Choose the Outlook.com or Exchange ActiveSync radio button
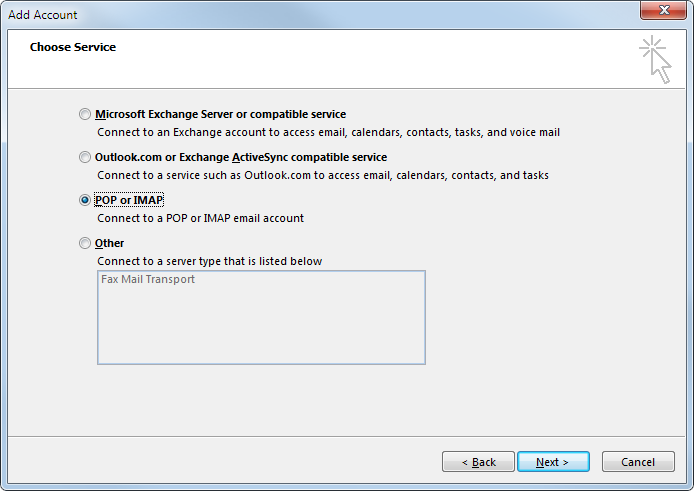694x491 pixels. tap(85, 158)
